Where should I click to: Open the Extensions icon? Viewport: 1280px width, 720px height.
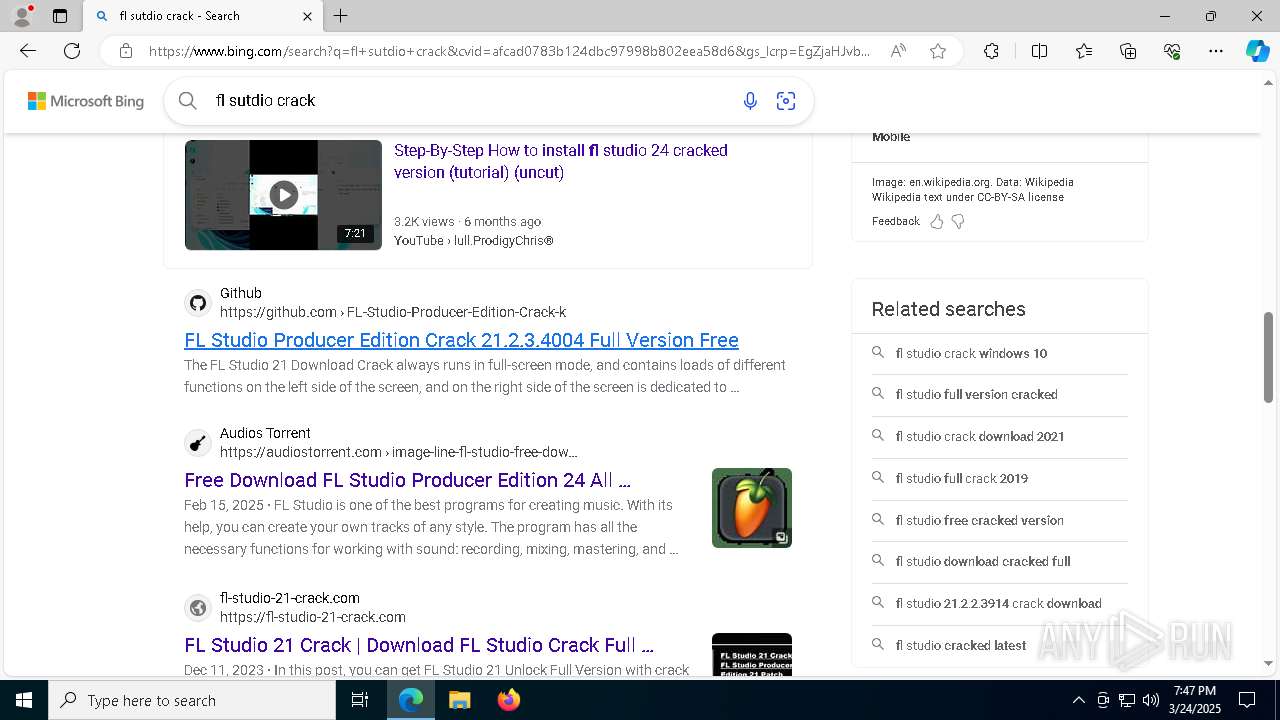tap(991, 51)
